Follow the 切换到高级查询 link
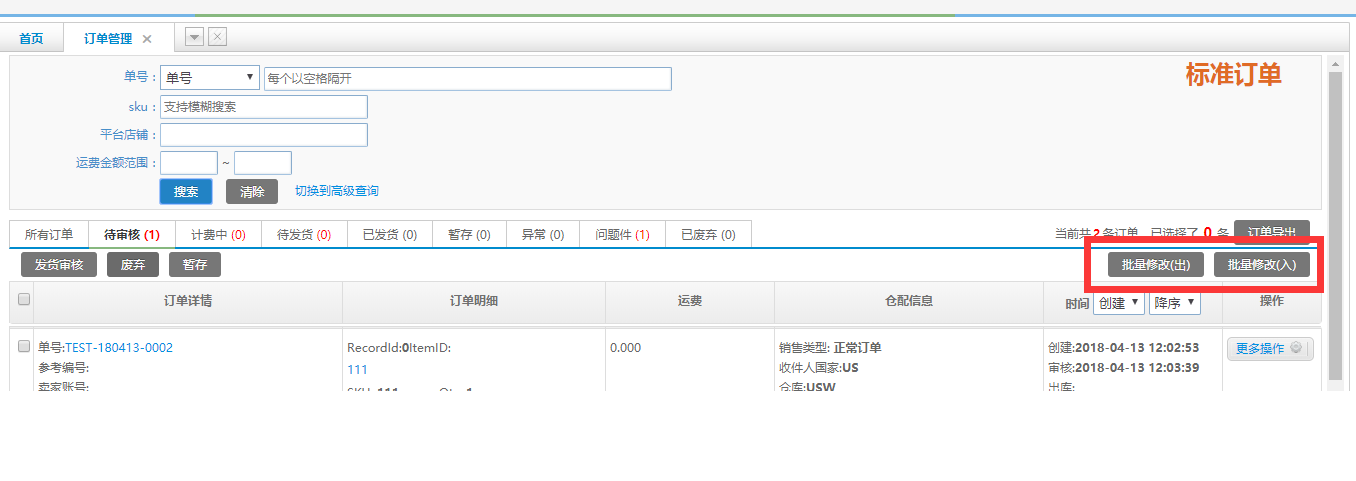 [x=336, y=191]
